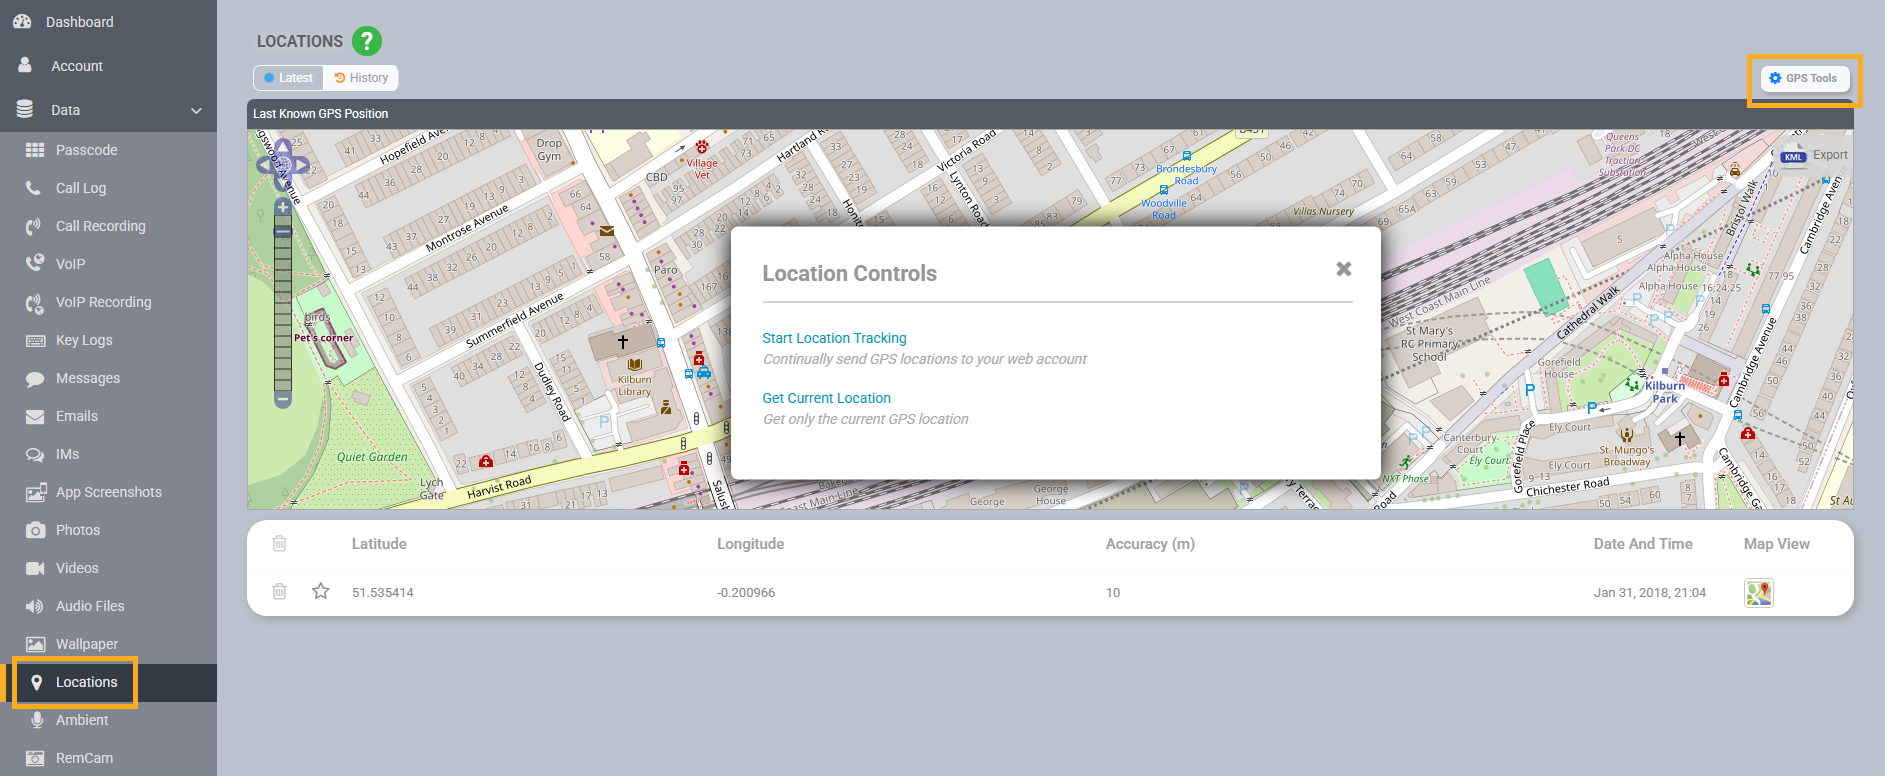Collapse the Data section chevron
The width and height of the screenshot is (1885, 776).
point(196,110)
